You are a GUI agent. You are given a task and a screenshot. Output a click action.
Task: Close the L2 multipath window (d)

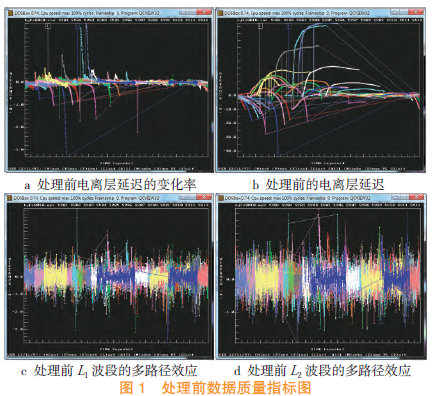point(417,197)
